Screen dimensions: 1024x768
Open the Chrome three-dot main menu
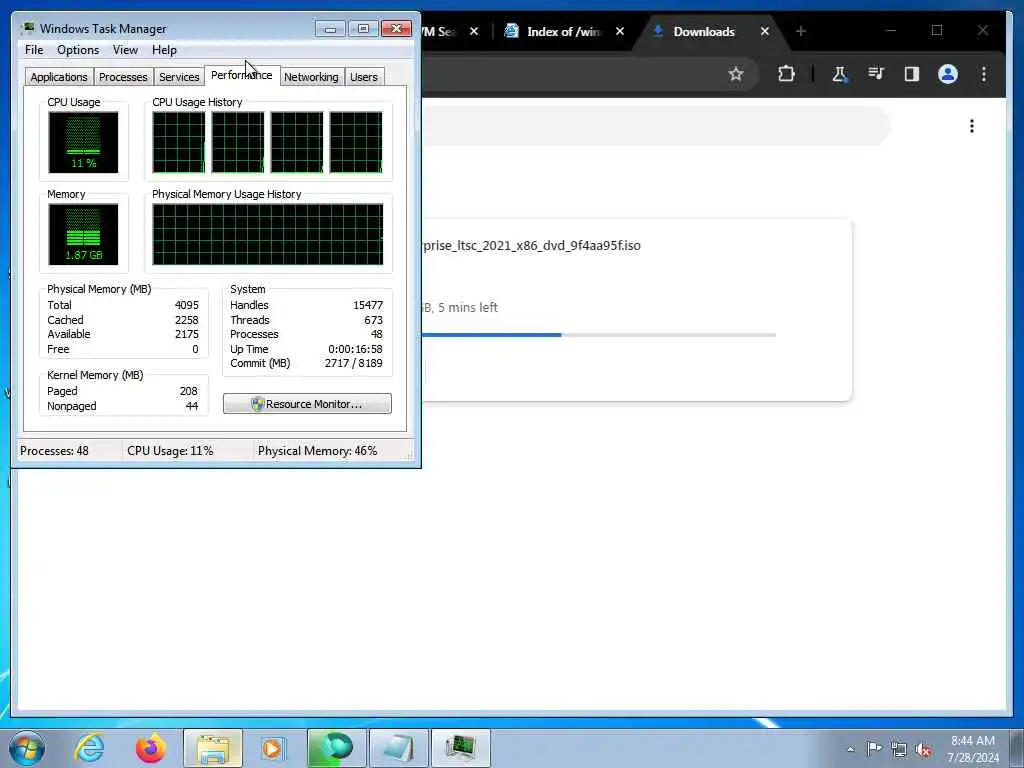click(984, 74)
